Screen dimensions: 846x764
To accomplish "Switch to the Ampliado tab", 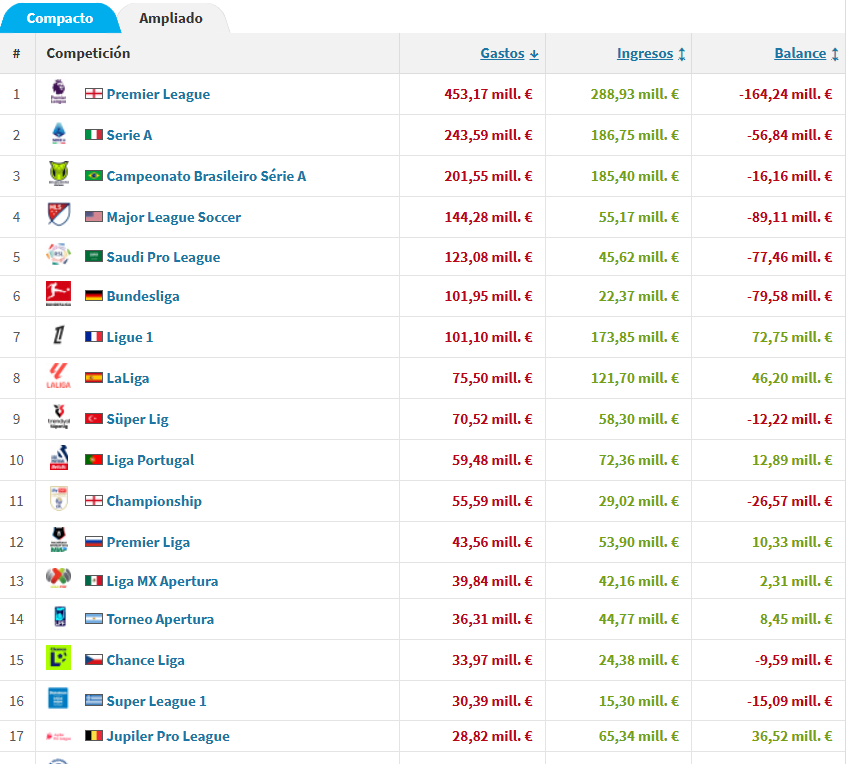I will [171, 18].
